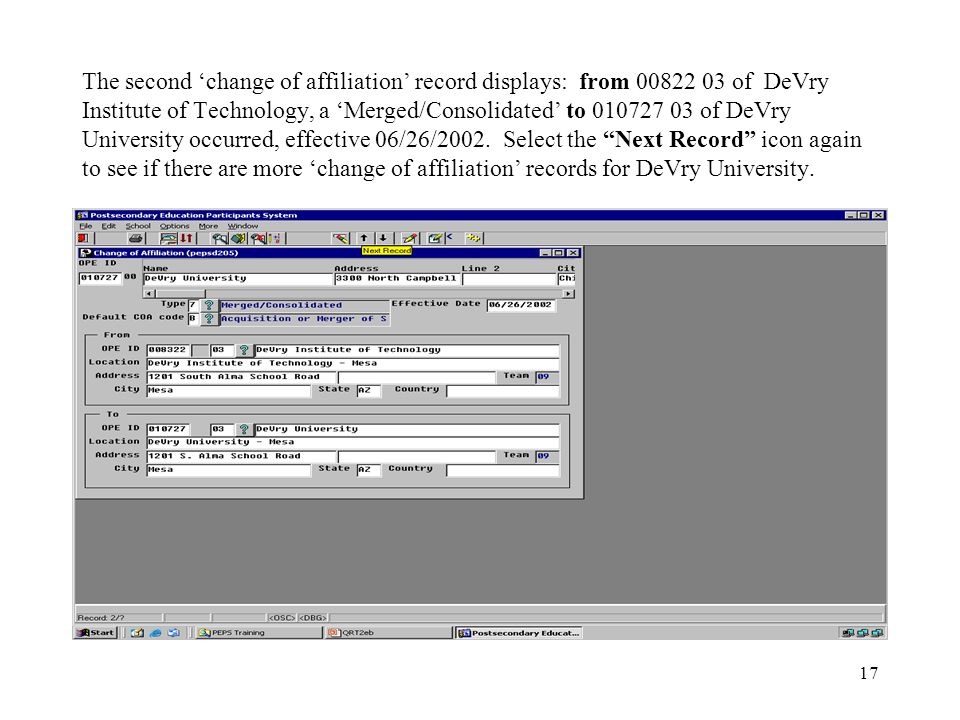Click the pencil edit icon in toolbar
This screenshot has height=720, width=960.
pos(410,238)
